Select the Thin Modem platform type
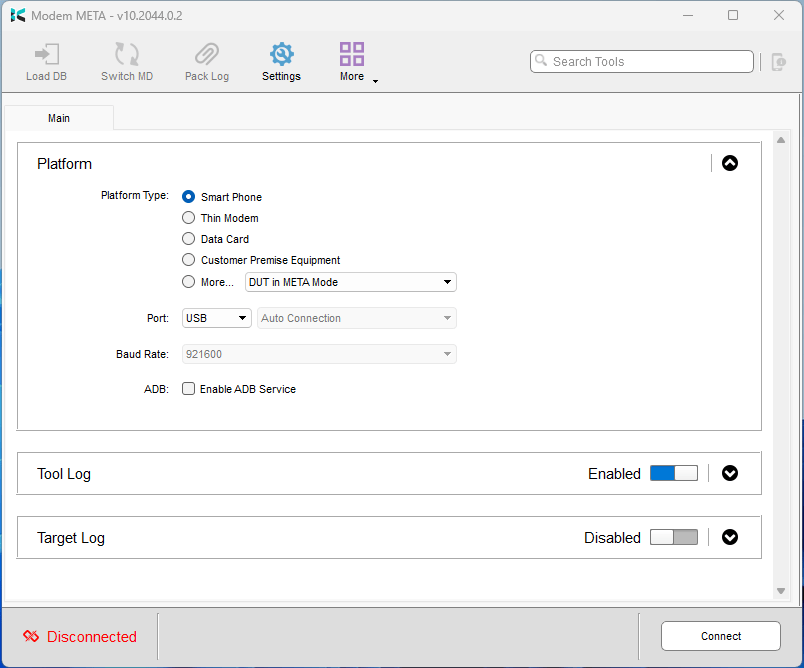 [188, 218]
